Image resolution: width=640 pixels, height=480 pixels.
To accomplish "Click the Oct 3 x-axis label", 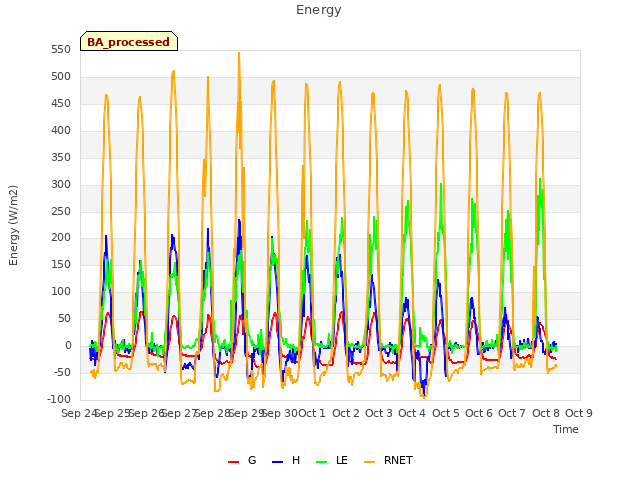I will tap(379, 413).
